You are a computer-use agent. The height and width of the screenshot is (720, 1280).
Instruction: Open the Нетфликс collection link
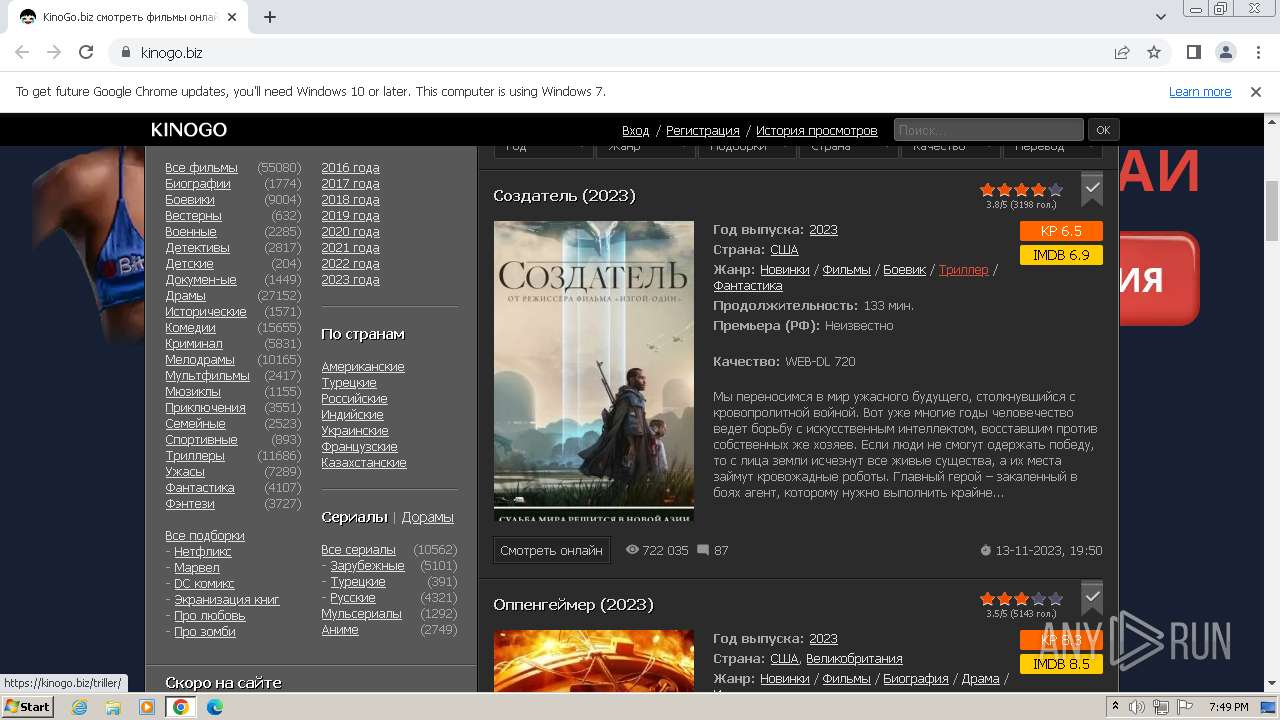(x=203, y=552)
